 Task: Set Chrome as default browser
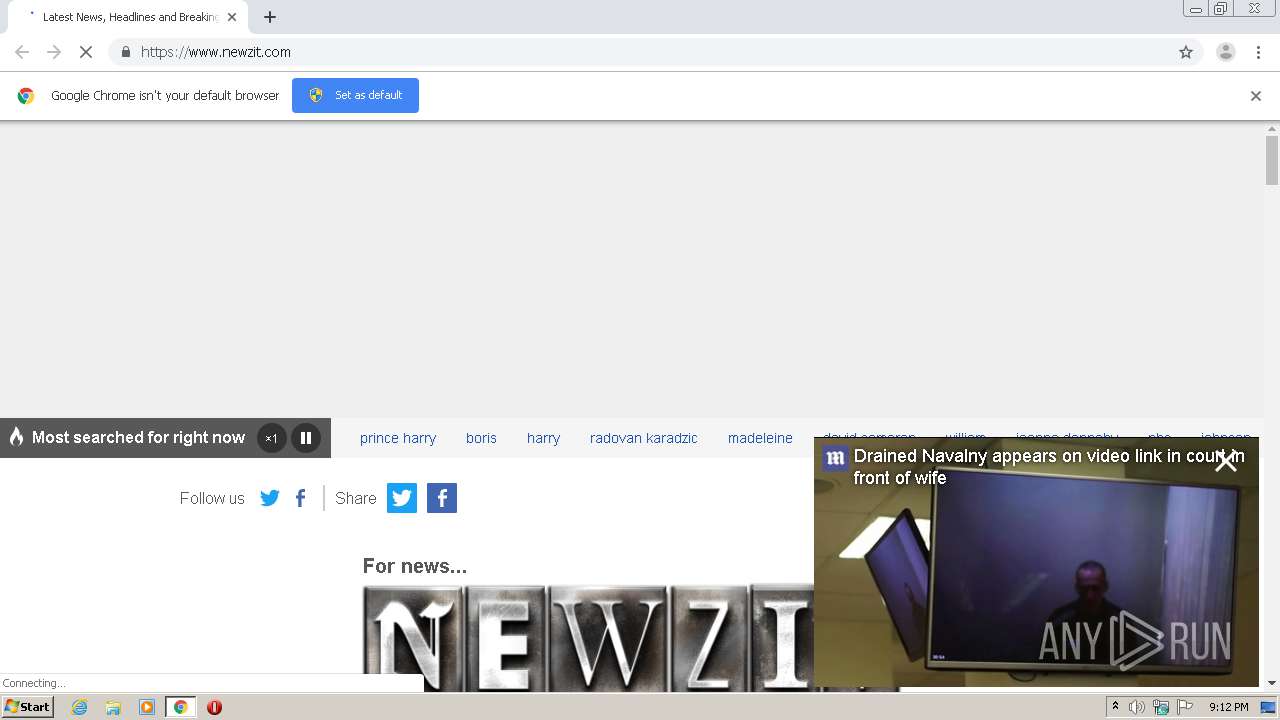(x=355, y=95)
